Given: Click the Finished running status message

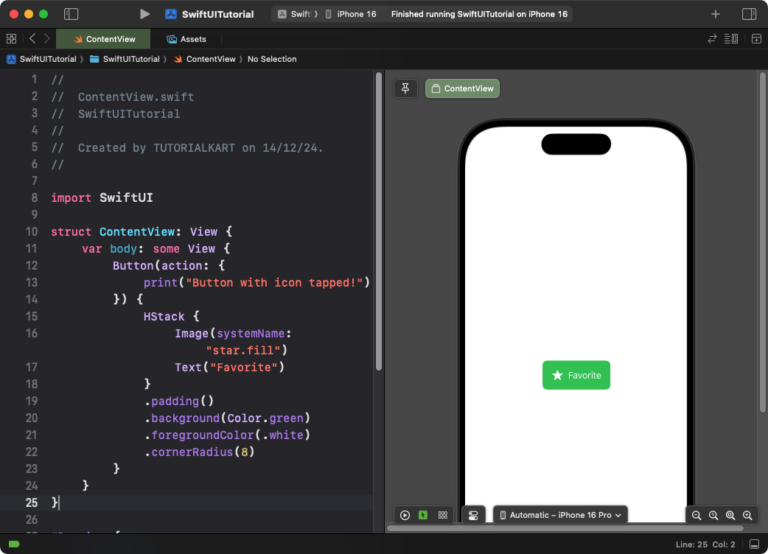Looking at the screenshot, I should pyautogui.click(x=479, y=14).
